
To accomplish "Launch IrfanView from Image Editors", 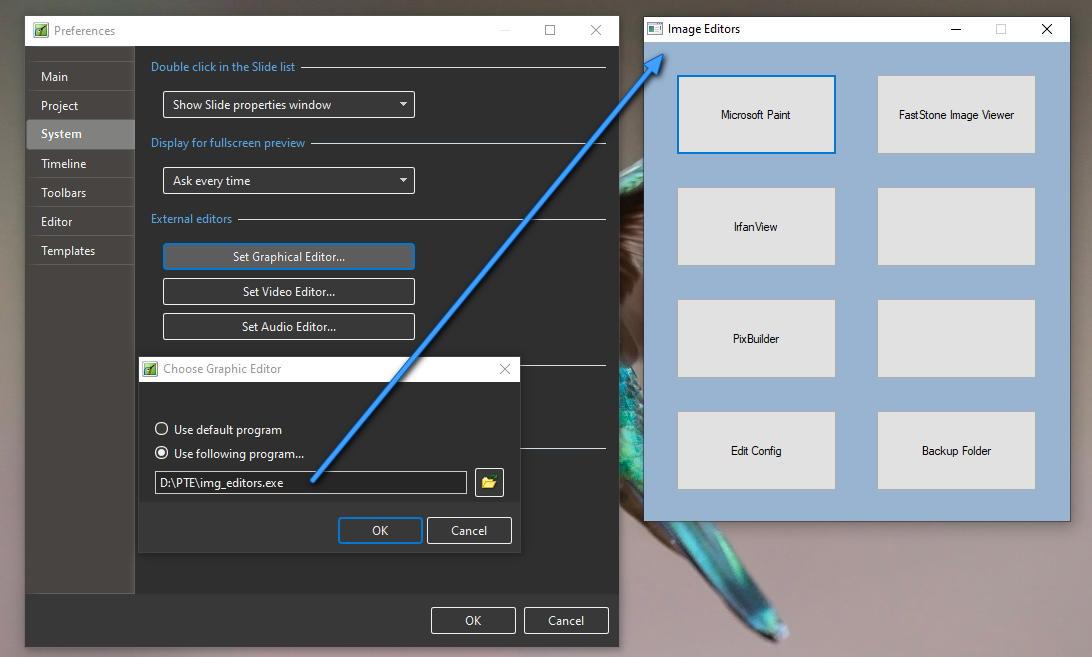I will pyautogui.click(x=756, y=226).
